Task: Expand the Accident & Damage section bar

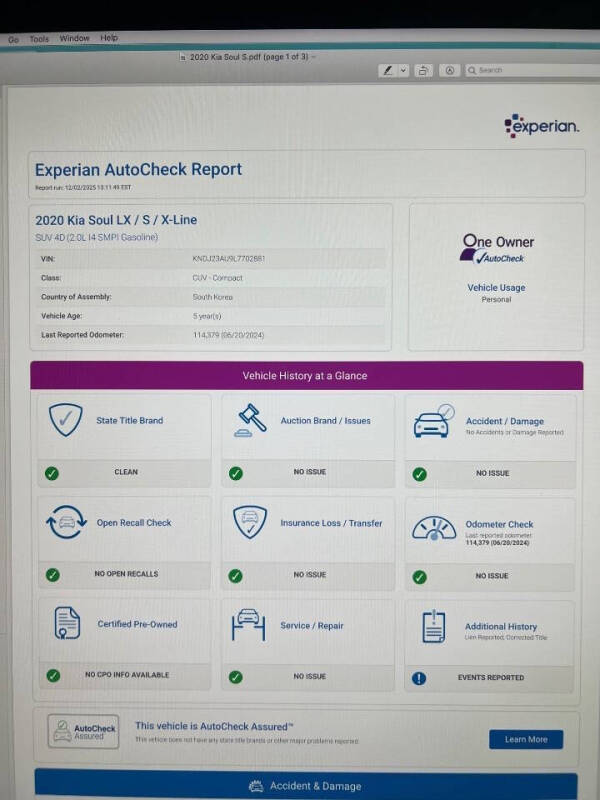Action: [306, 786]
